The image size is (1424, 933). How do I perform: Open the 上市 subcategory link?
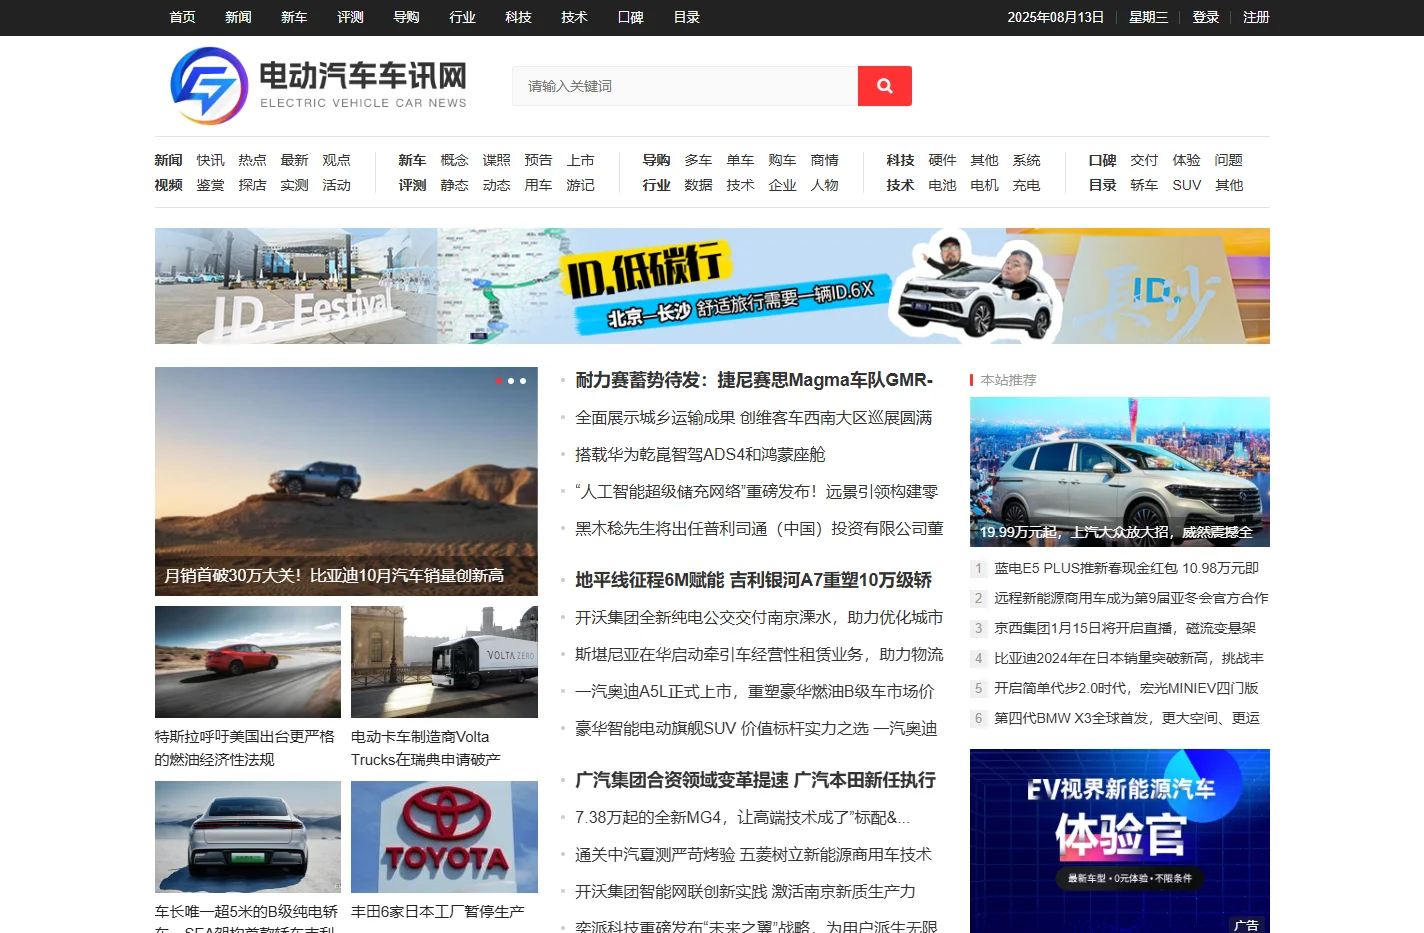pyautogui.click(x=580, y=160)
